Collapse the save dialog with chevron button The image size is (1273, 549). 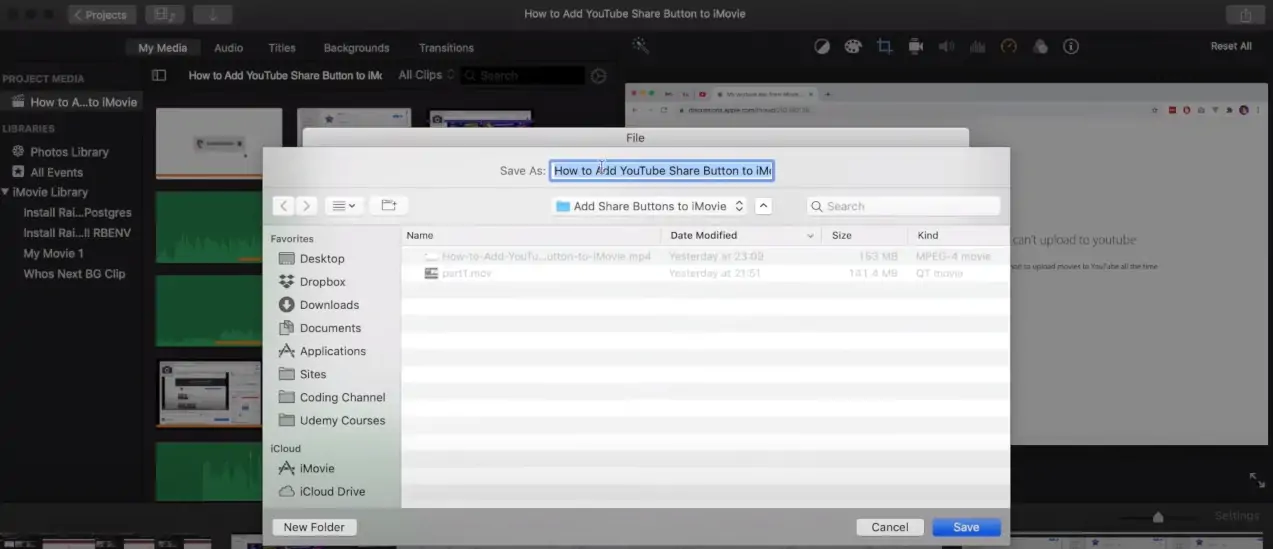pos(763,206)
